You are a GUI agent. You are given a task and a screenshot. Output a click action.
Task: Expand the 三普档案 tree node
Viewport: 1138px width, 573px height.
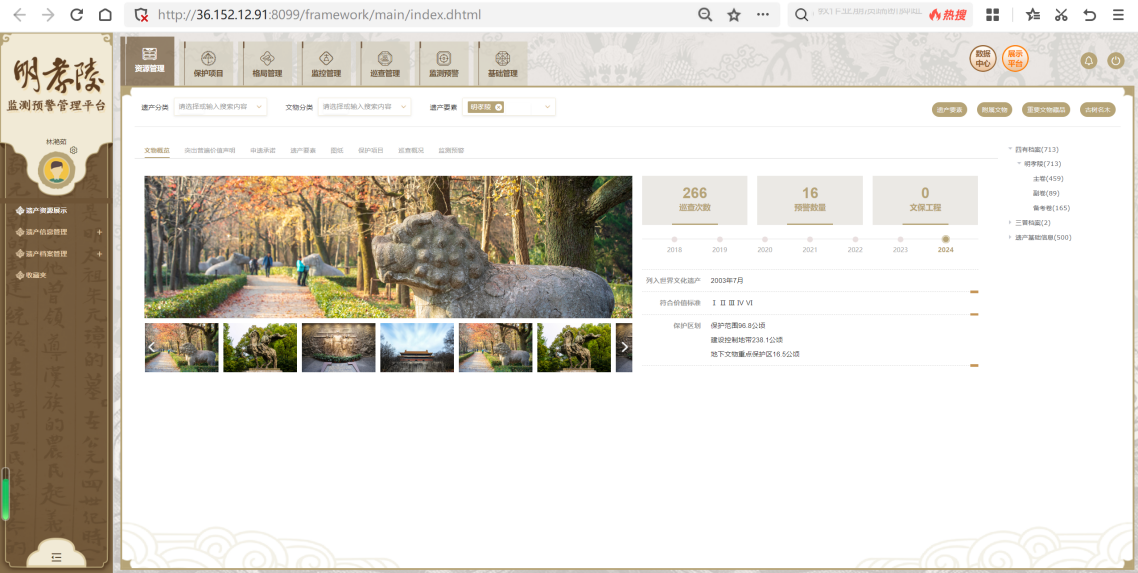click(1010, 222)
